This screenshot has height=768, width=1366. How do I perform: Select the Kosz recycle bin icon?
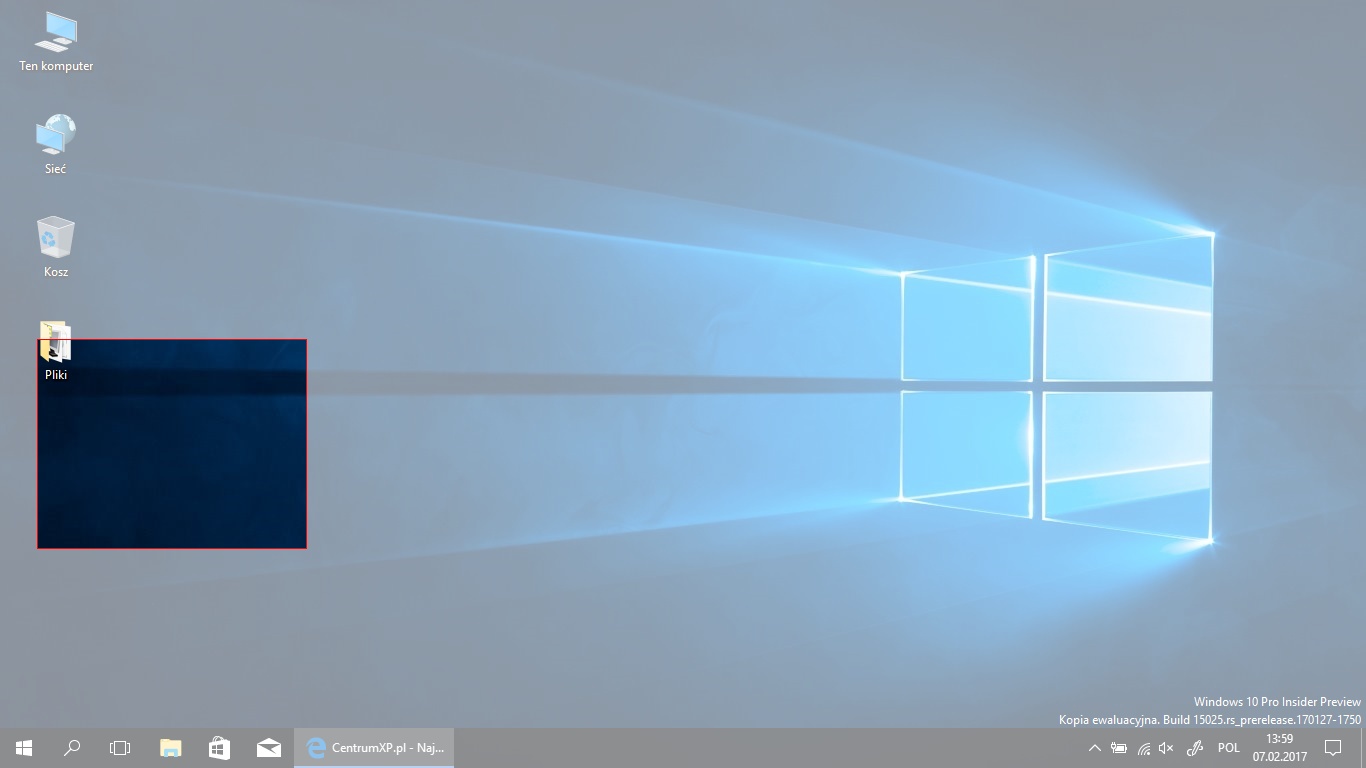coord(56,248)
